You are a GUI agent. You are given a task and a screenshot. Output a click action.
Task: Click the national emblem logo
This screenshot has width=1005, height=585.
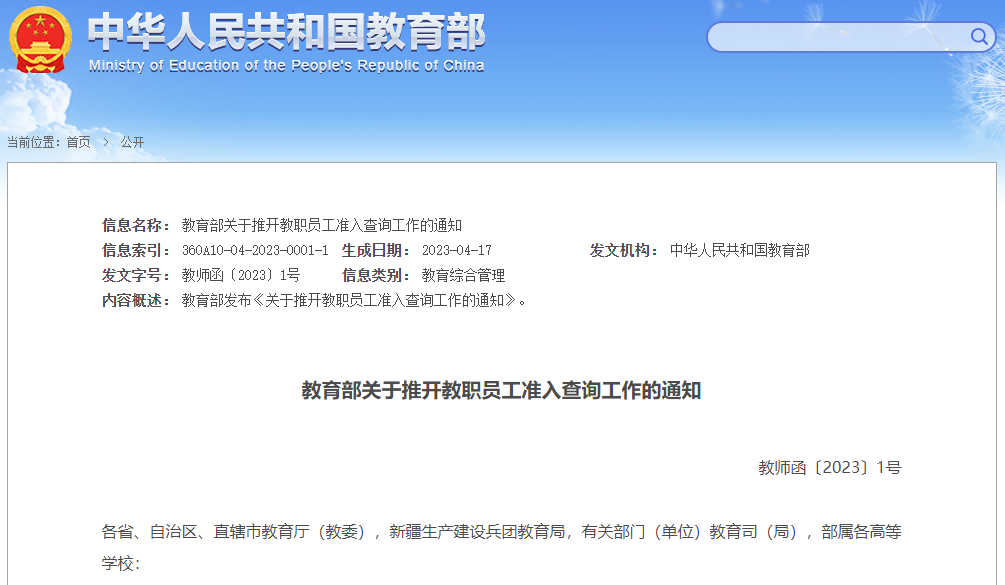pos(40,40)
